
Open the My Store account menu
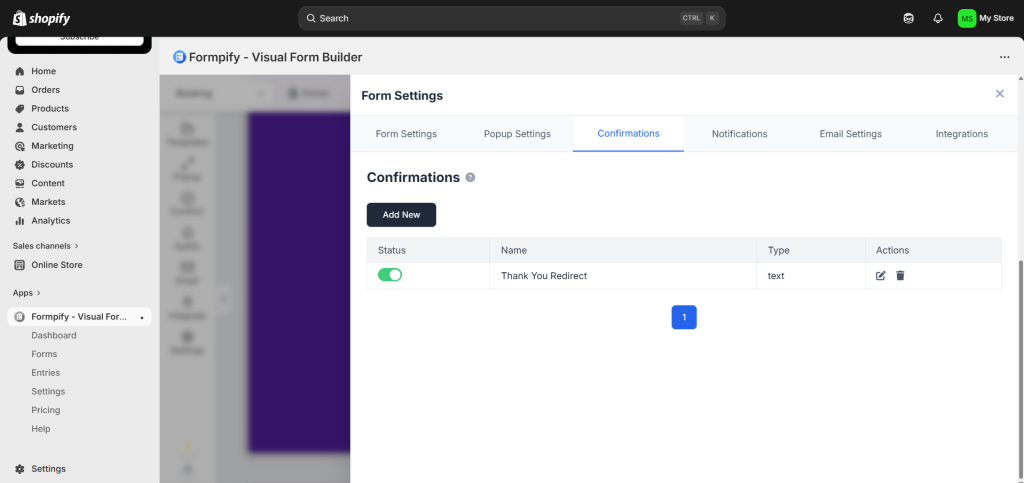986,18
